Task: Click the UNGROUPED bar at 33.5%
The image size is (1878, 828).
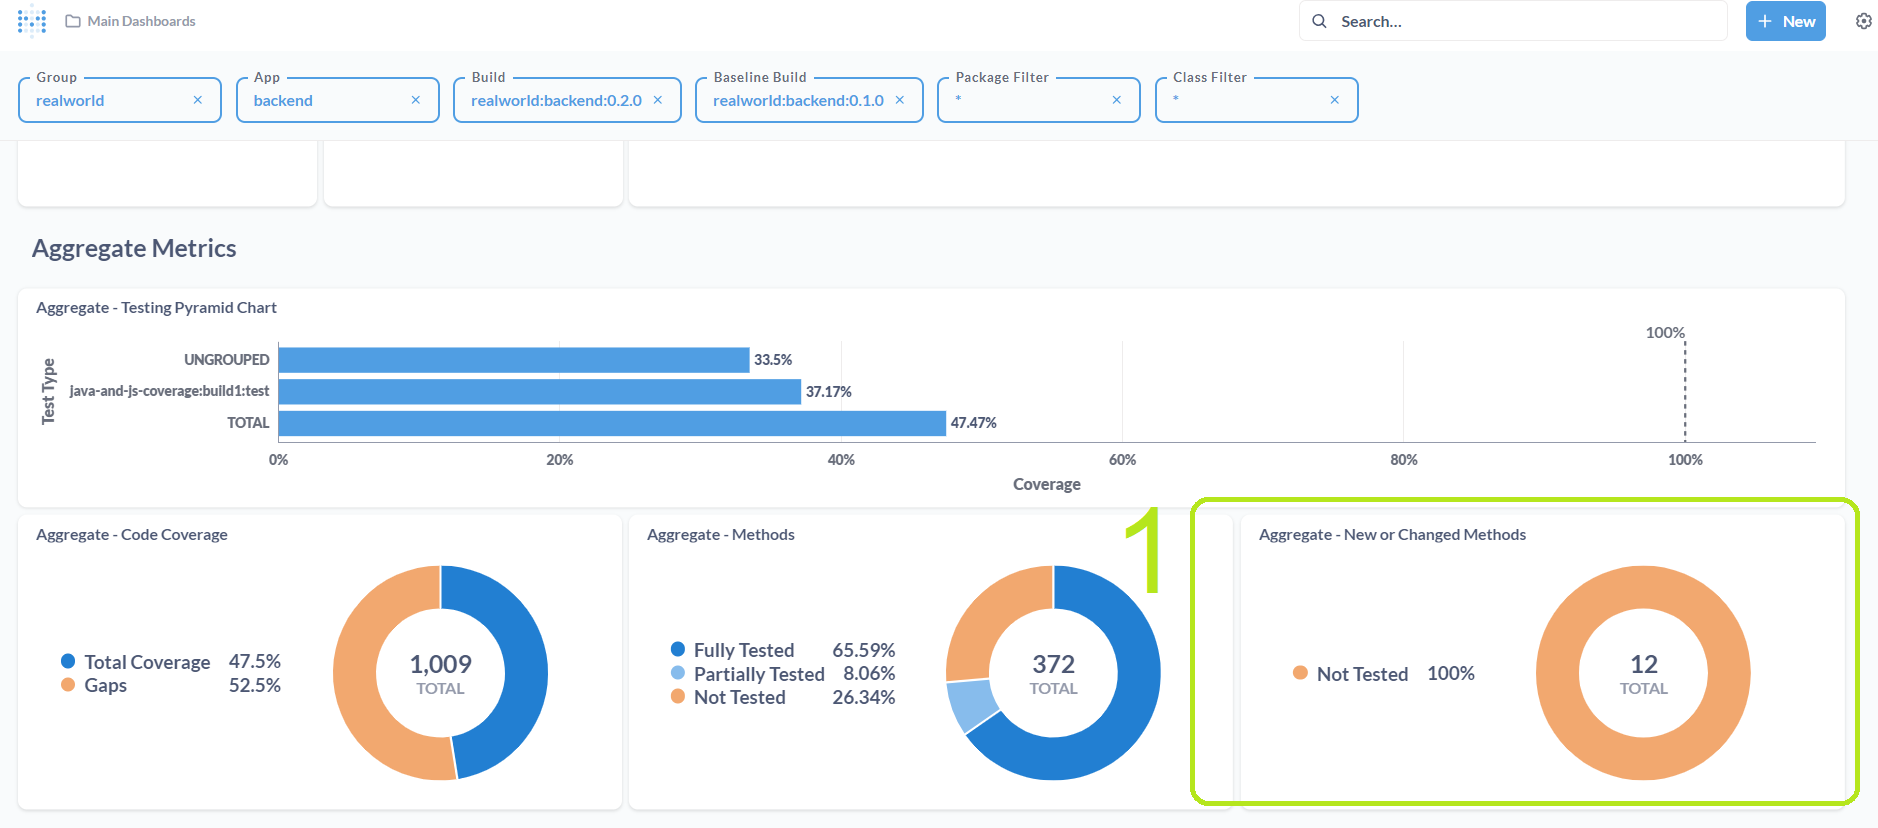Action: tap(514, 360)
